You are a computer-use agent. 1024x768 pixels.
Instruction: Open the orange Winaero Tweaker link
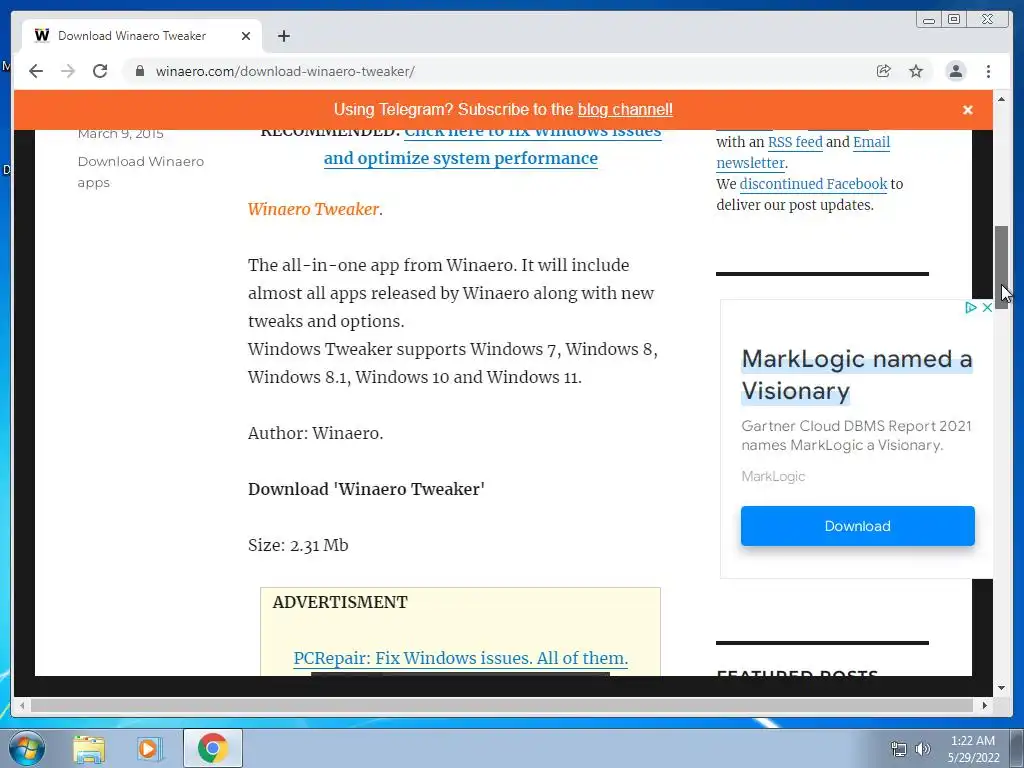click(313, 209)
